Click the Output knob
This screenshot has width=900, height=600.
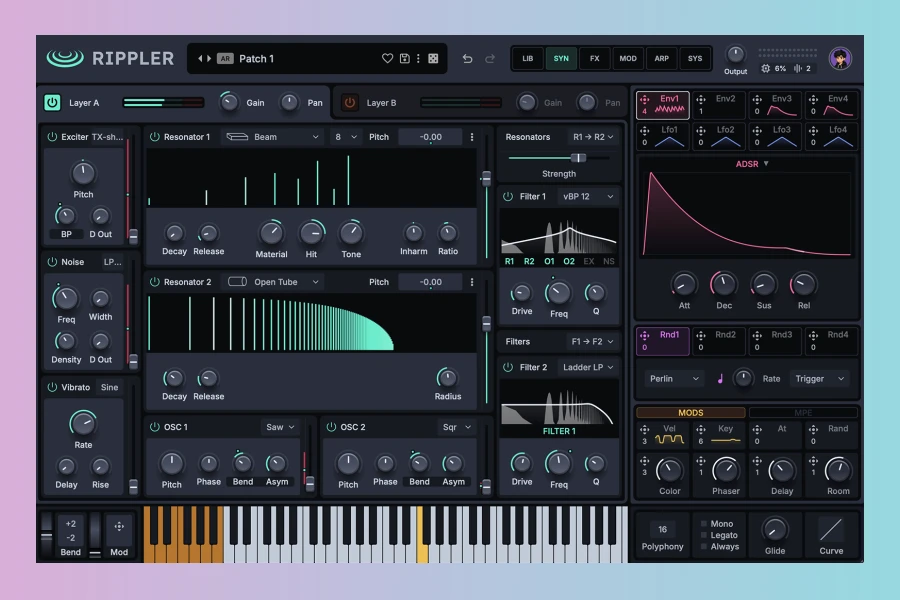(735, 55)
